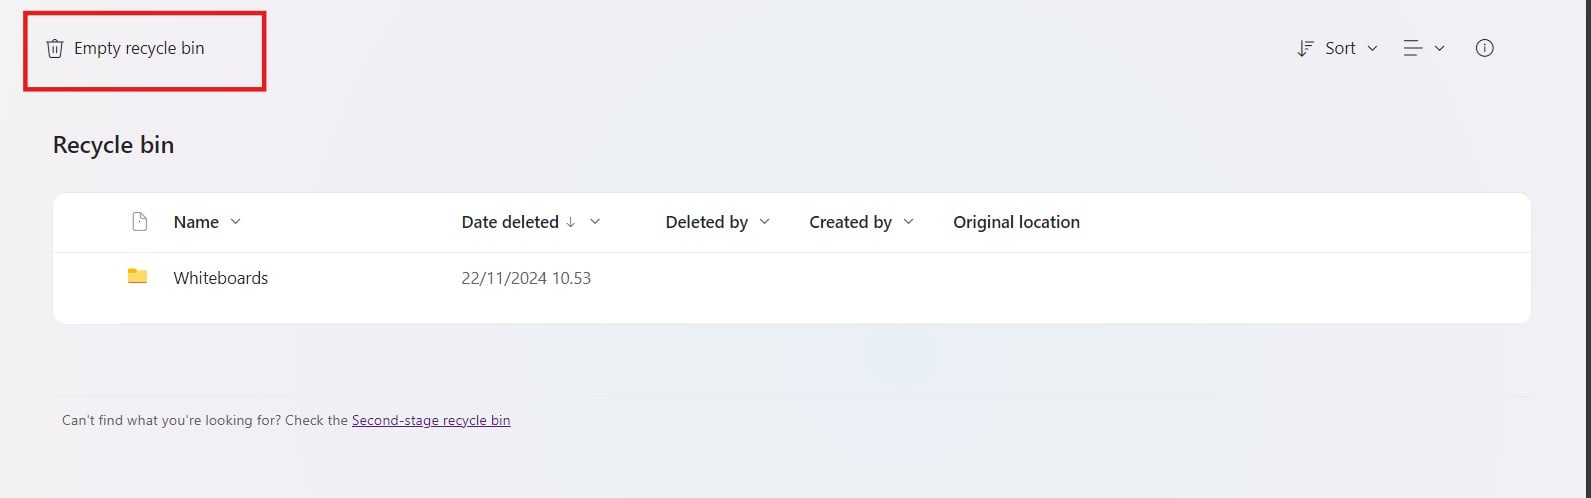Viewport: 1591px width, 498px height.
Task: Open the Second-stage recycle bin link
Action: click(x=431, y=420)
